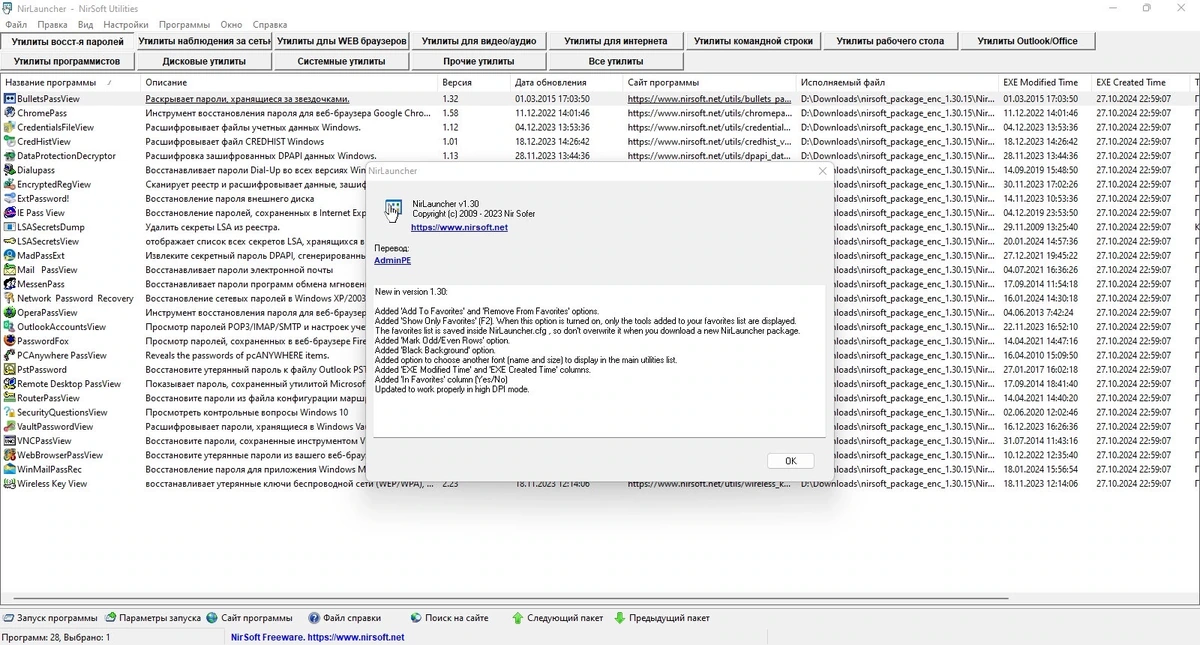This screenshot has height=645, width=1200.
Task: Select the SecurityQuestionsView row name
Action: (x=62, y=412)
